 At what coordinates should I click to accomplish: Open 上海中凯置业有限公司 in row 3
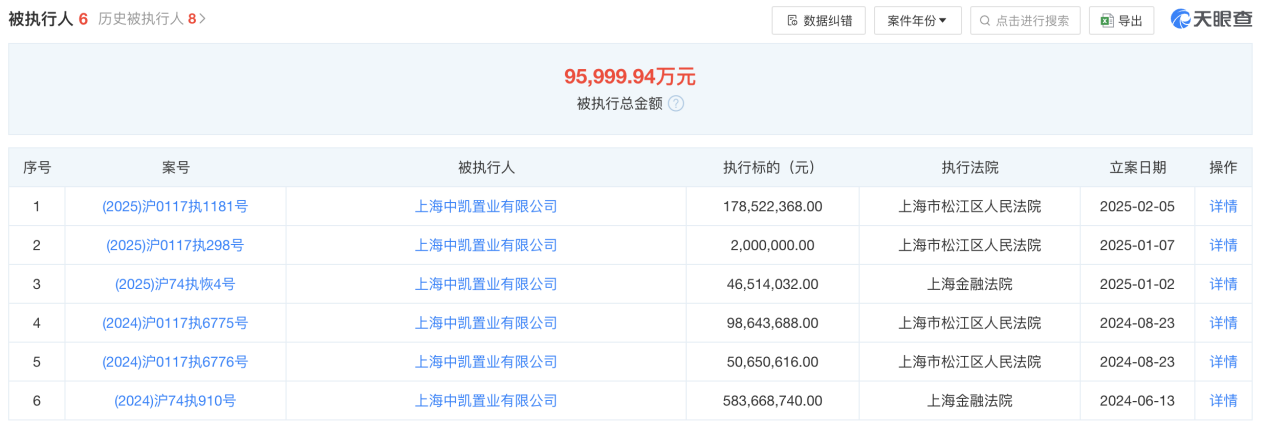tap(486, 284)
